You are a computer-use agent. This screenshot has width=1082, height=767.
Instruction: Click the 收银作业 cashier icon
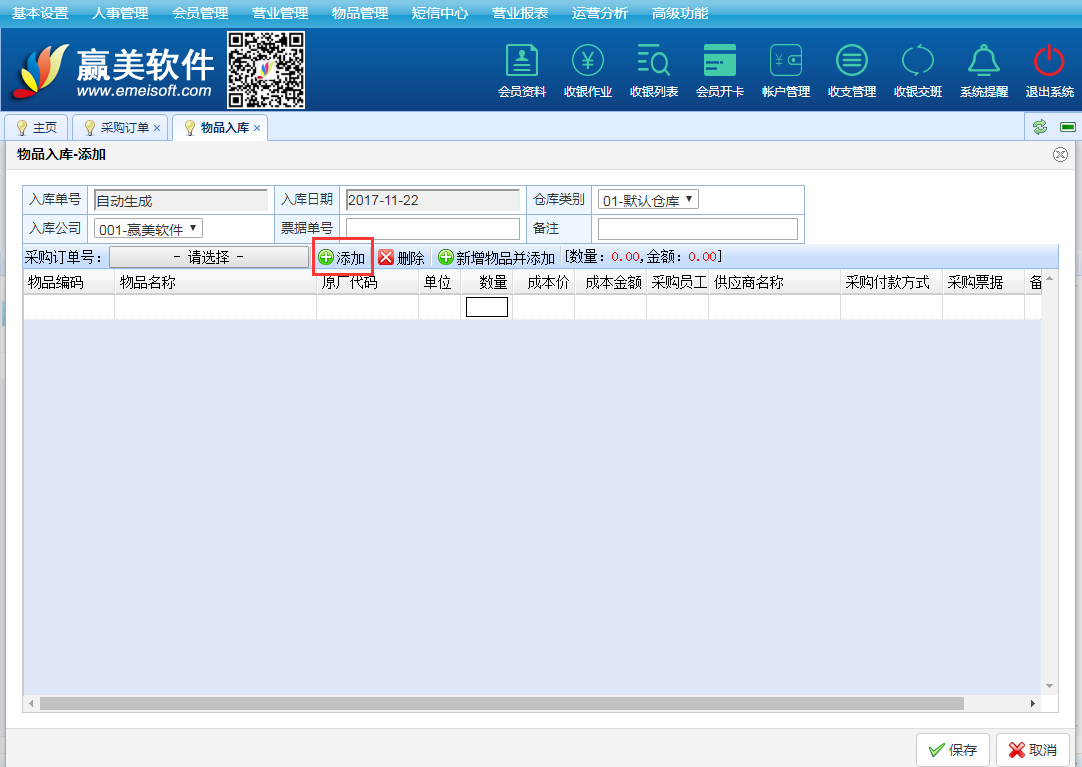[588, 62]
